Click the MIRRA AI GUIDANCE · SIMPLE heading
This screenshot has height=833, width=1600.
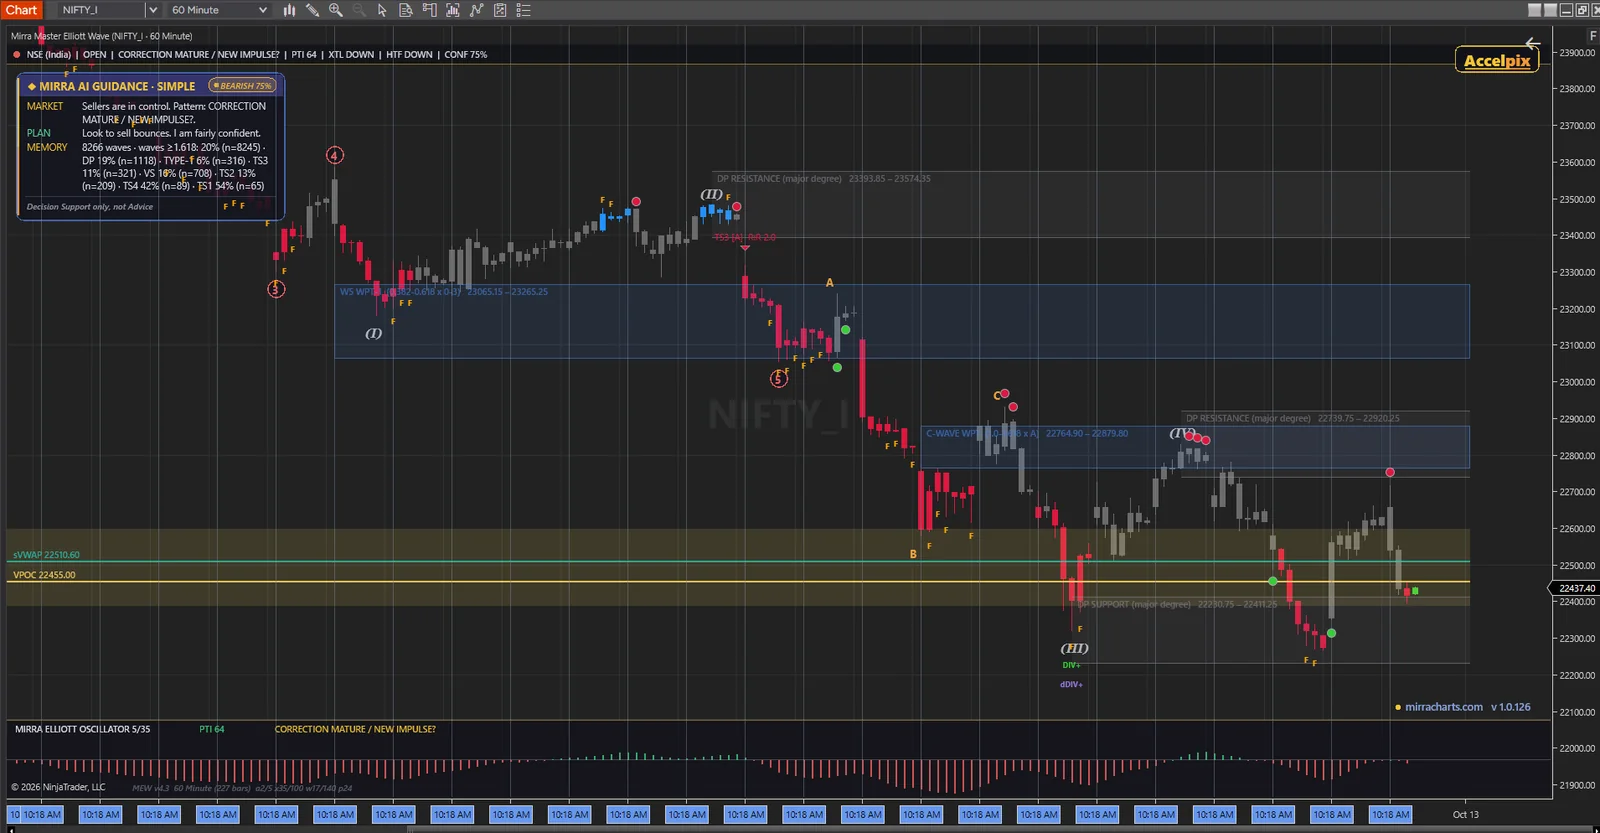[x=117, y=87]
